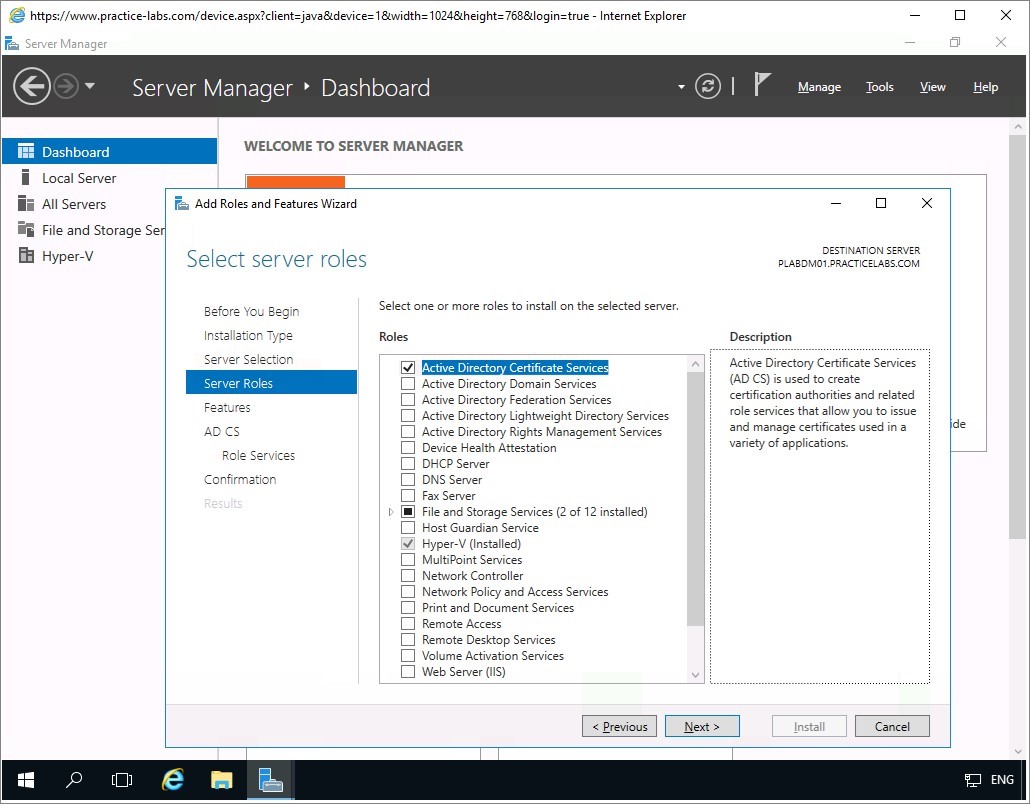Expand File and Storage Services tree node

coord(391,512)
